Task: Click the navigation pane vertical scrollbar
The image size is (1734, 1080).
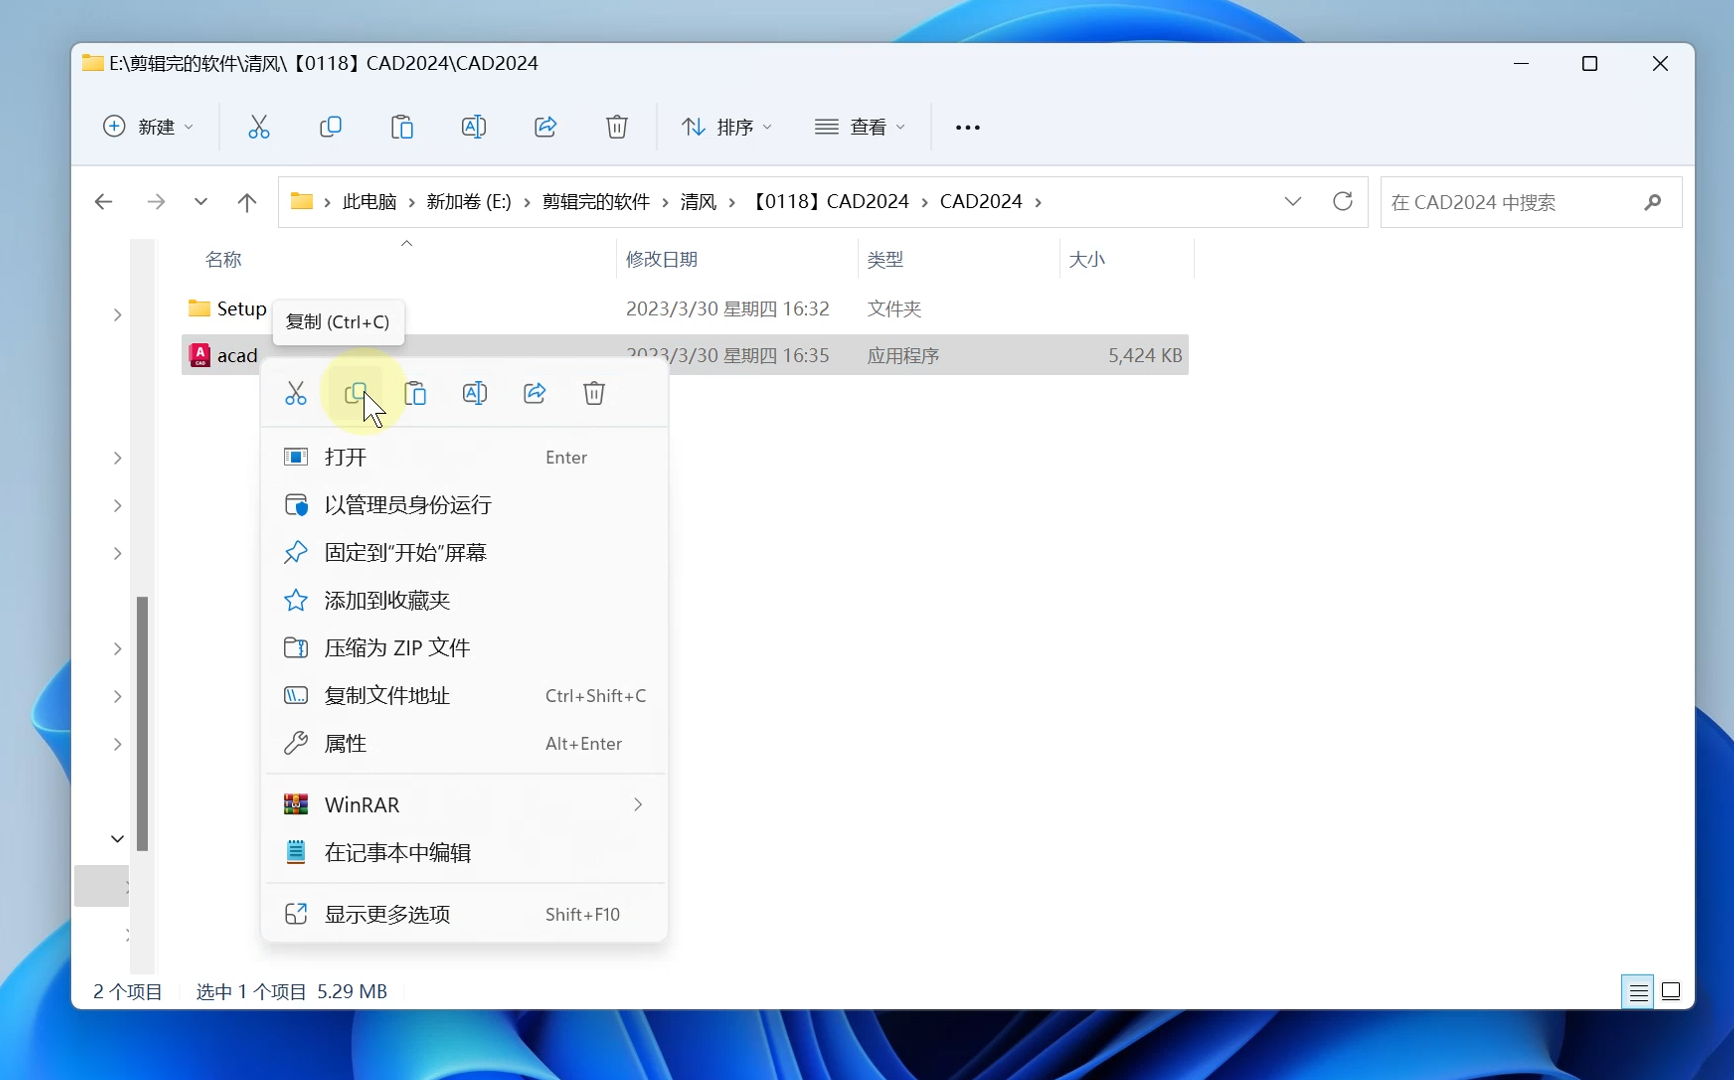Action: pos(142,724)
